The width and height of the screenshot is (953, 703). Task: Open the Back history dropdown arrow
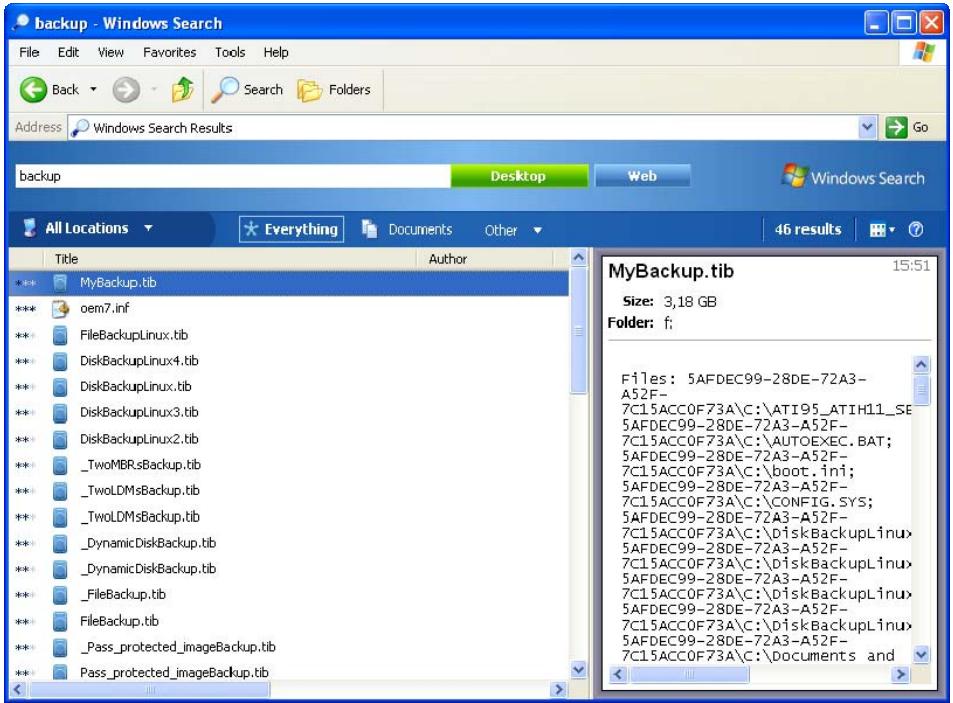tap(94, 90)
